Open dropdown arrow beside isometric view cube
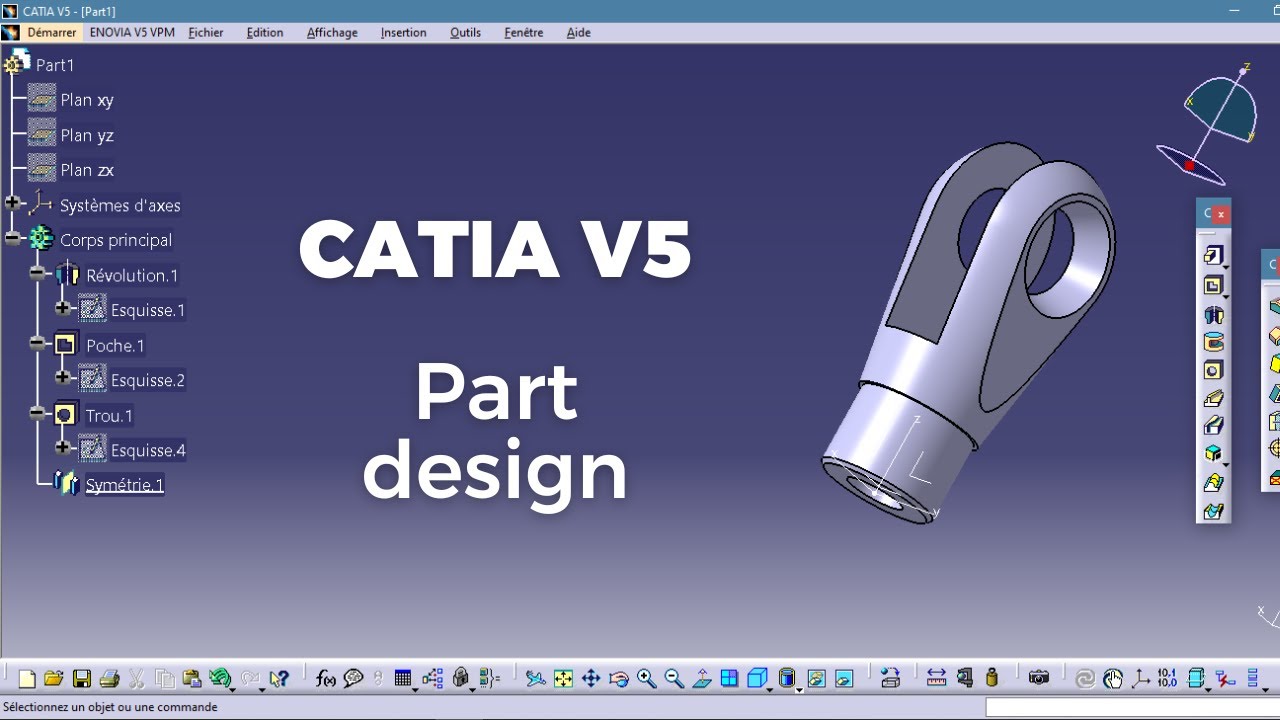The width and height of the screenshot is (1280, 720). (769, 689)
